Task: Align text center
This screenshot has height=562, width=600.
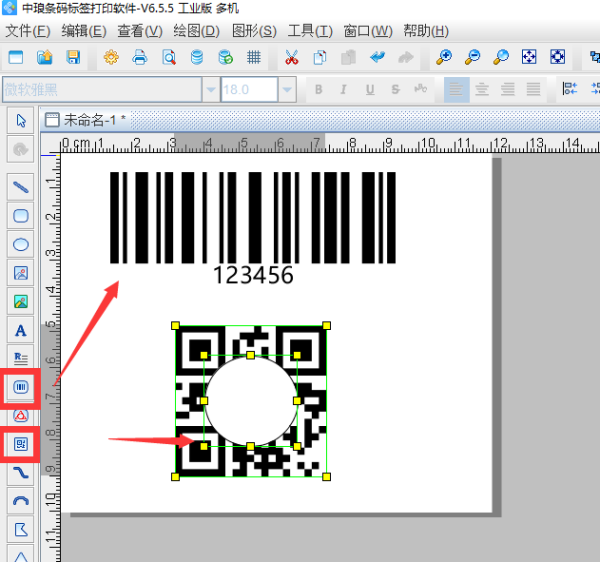Action: click(482, 90)
